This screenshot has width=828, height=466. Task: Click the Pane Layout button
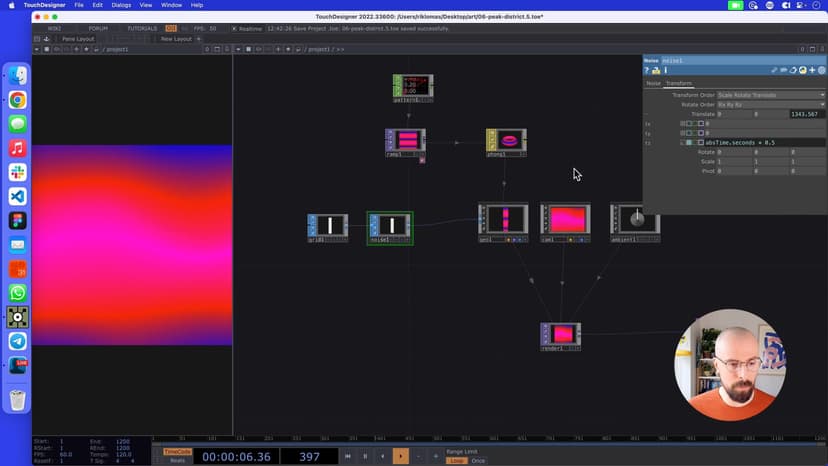click(x=77, y=39)
